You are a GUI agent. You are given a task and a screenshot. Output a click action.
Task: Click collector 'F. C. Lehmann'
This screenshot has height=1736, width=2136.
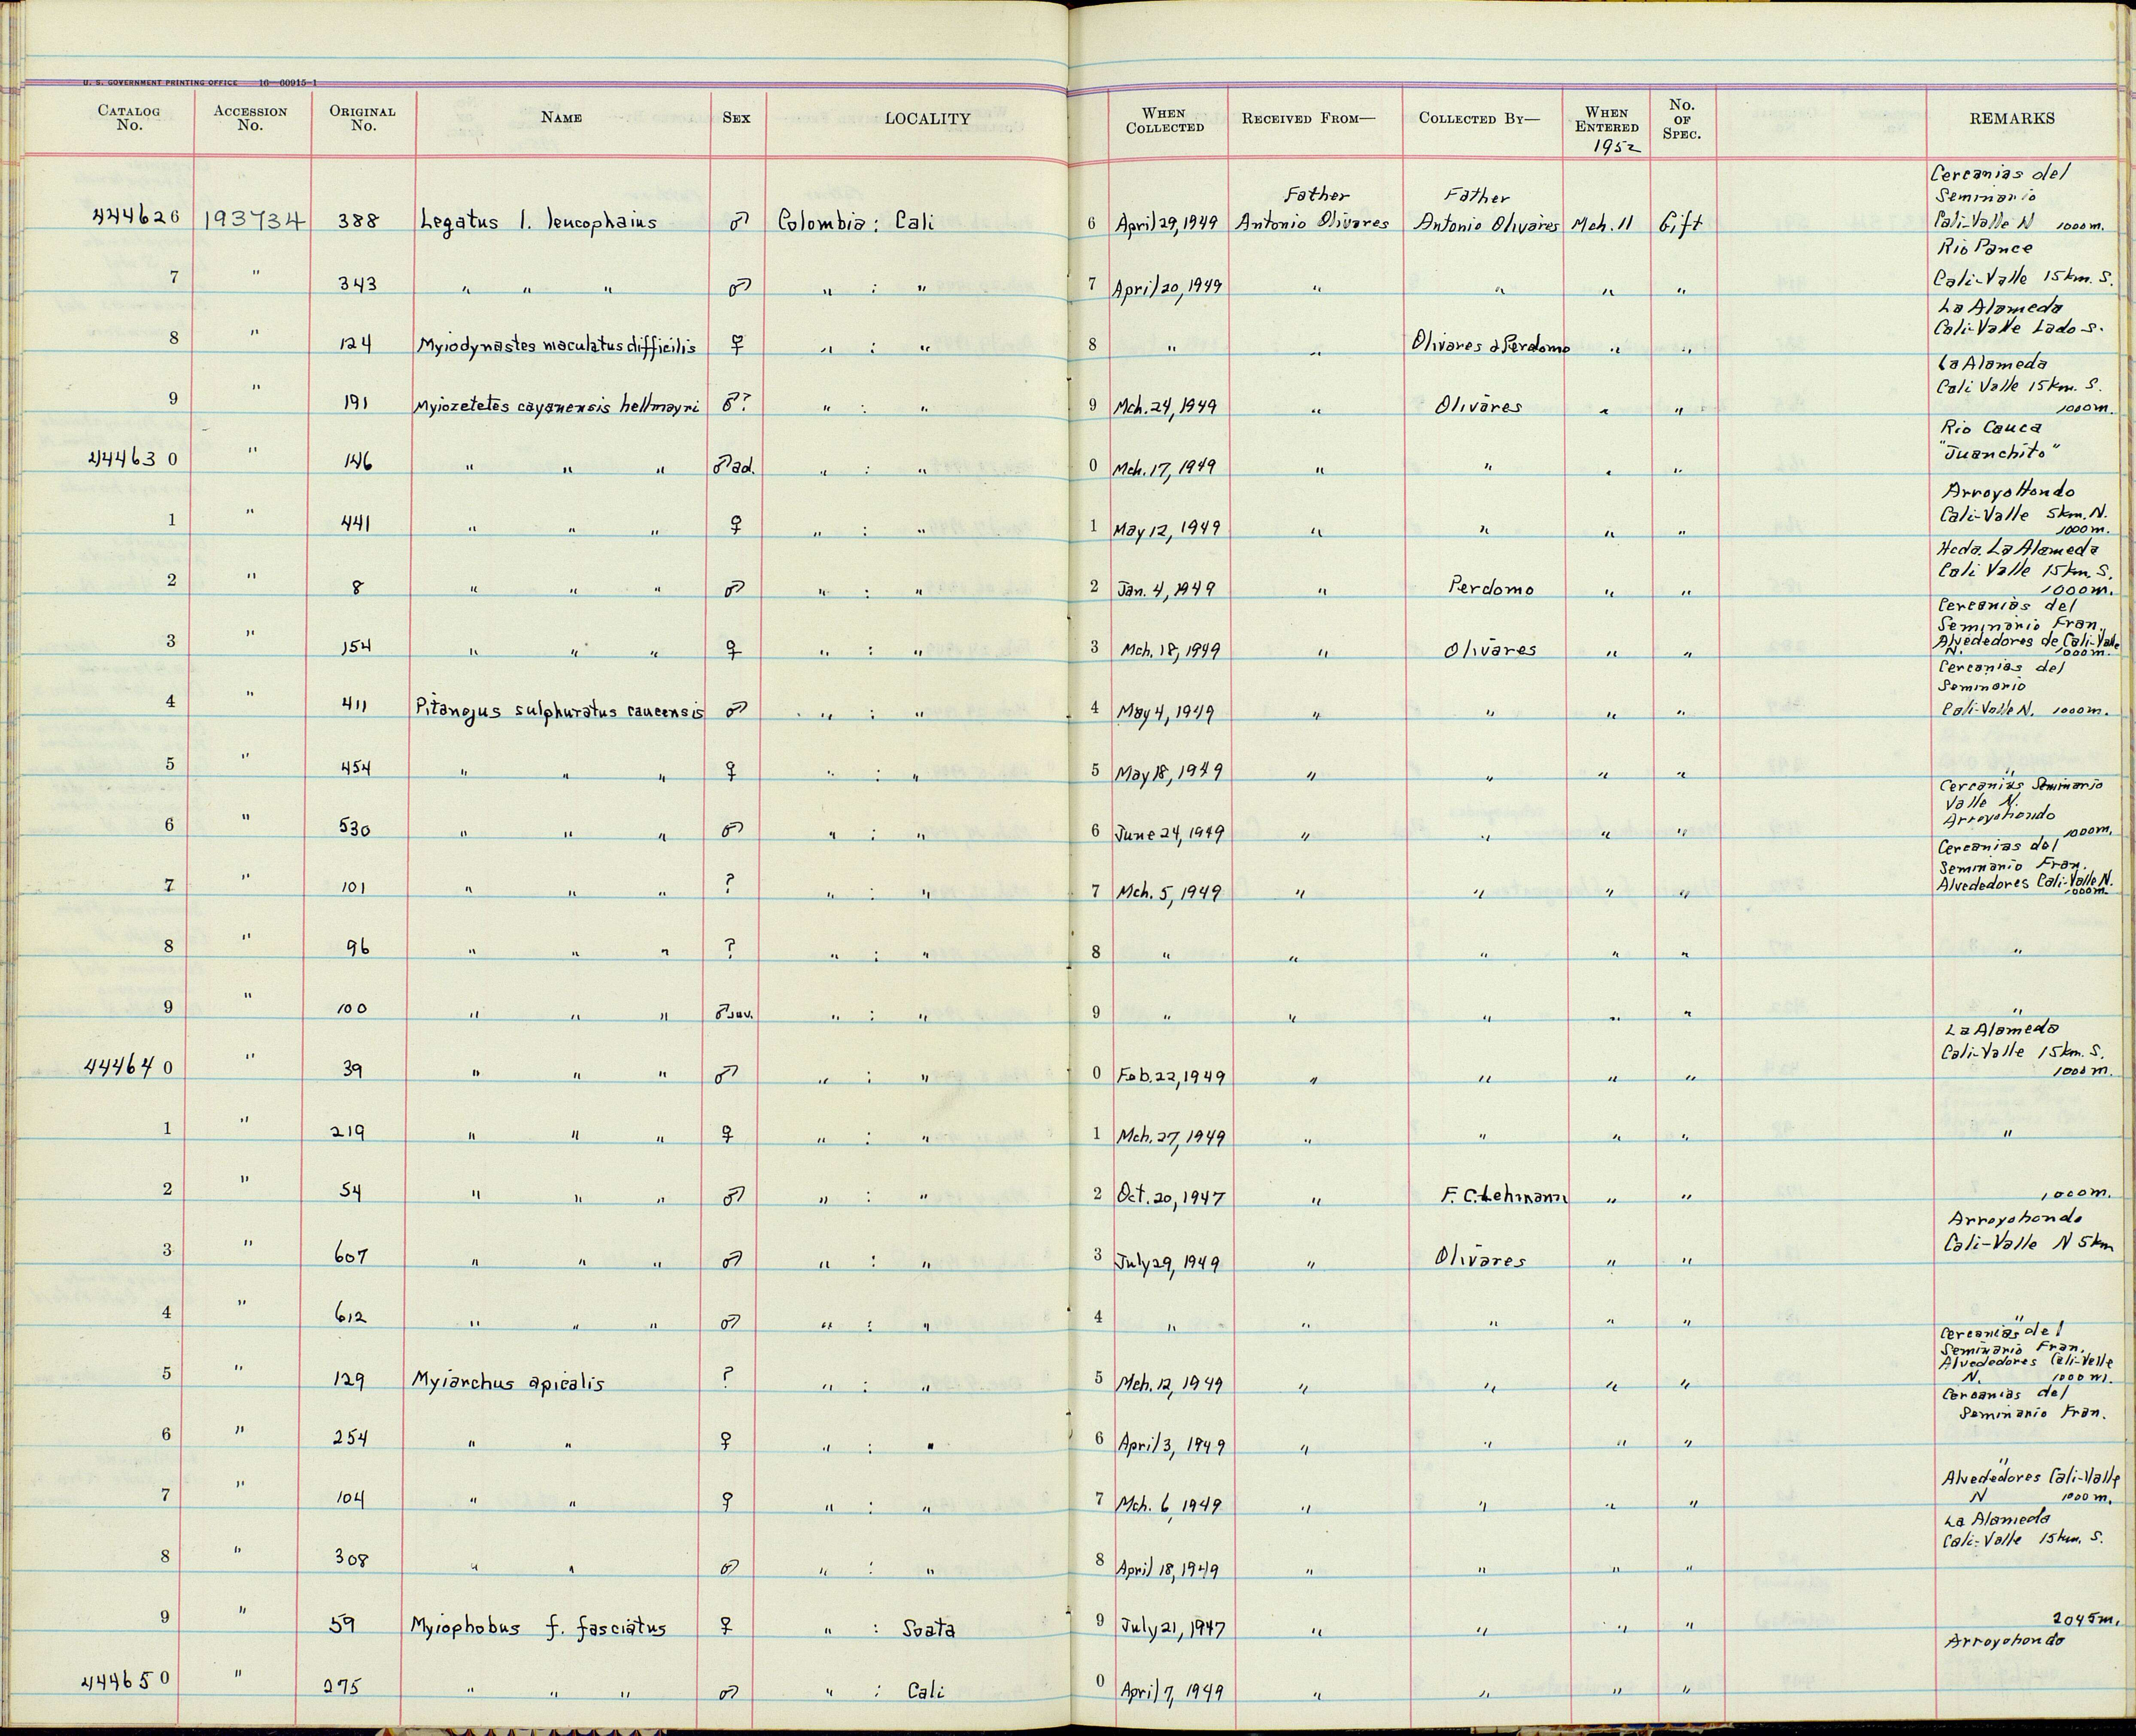coord(1505,1196)
